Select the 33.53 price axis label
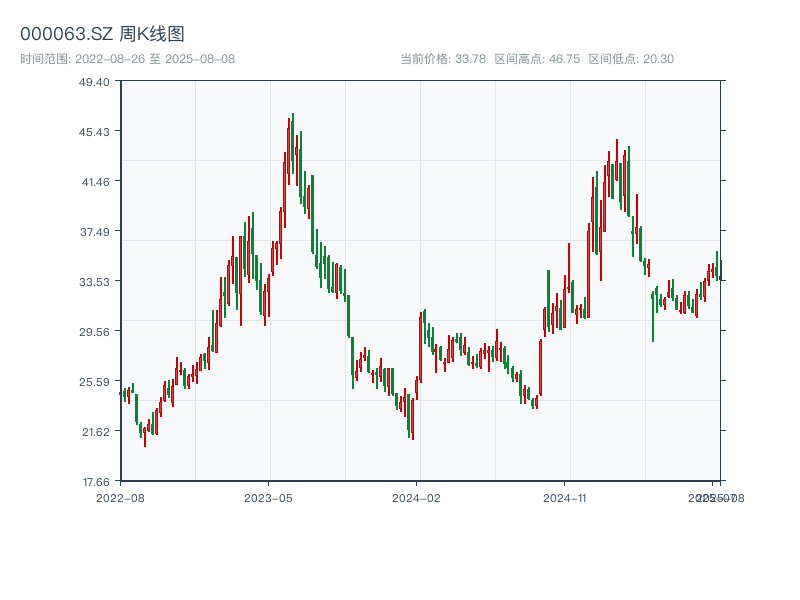The width and height of the screenshot is (800, 600). tap(94, 281)
